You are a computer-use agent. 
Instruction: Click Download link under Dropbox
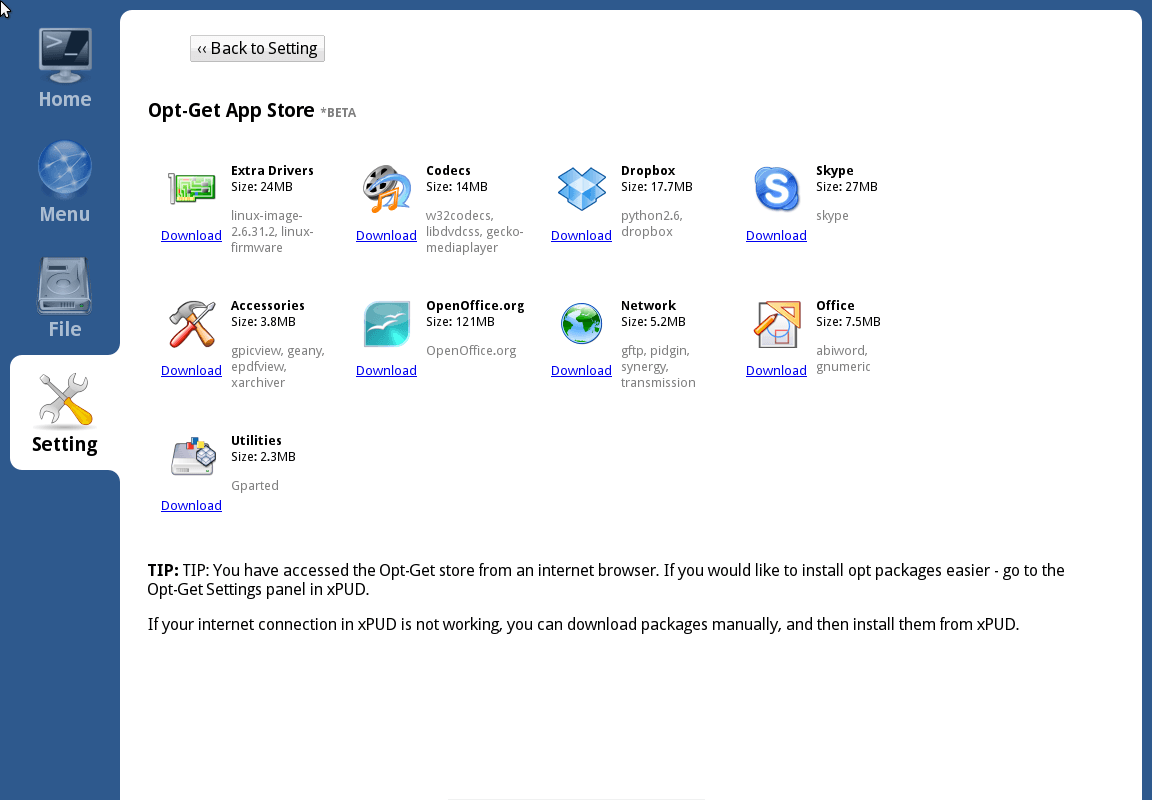(x=581, y=236)
